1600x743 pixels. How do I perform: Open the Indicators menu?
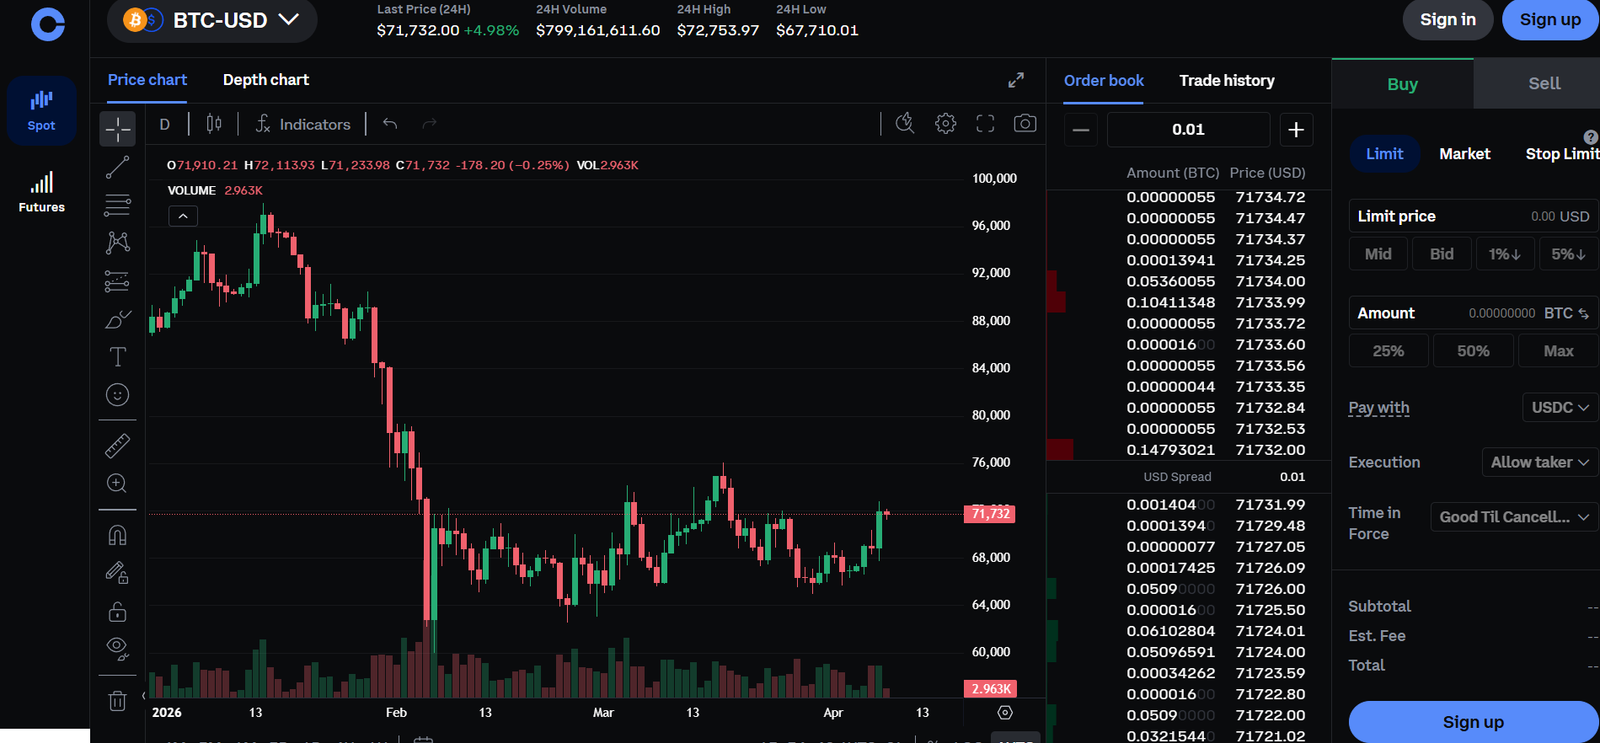coord(303,124)
